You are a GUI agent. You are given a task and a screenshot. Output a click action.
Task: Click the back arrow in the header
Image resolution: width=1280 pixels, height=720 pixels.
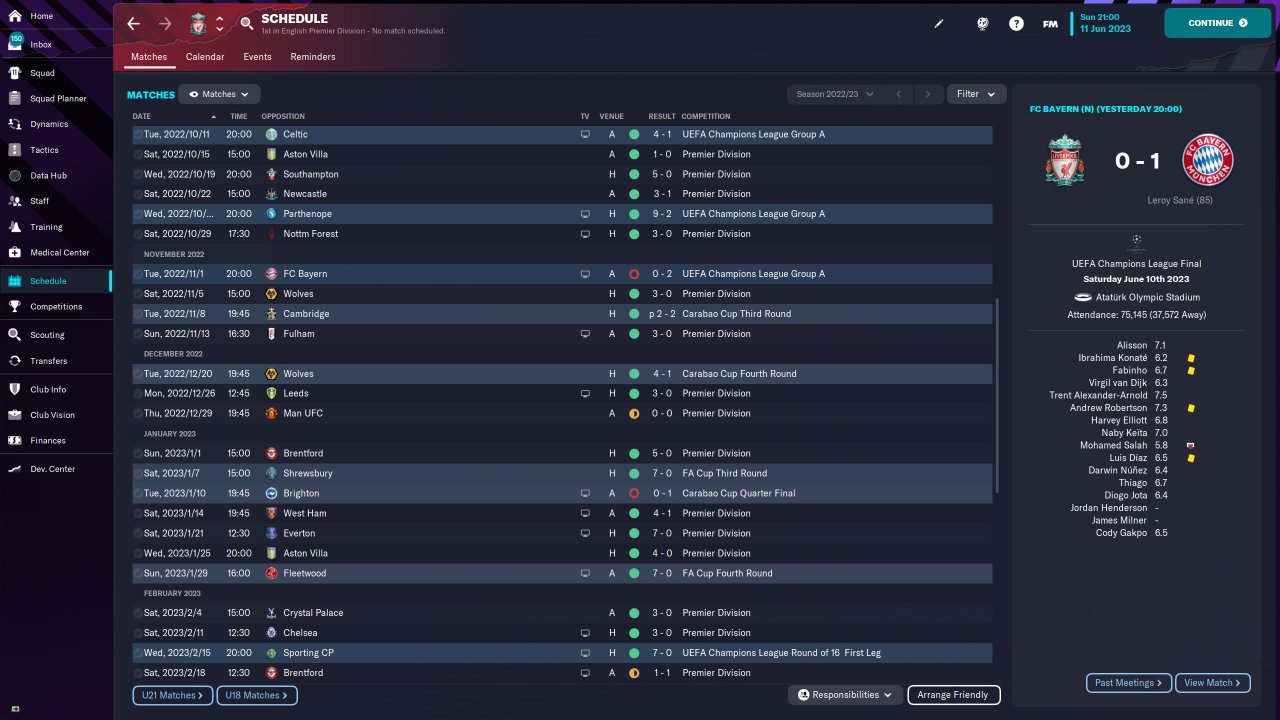click(133, 23)
